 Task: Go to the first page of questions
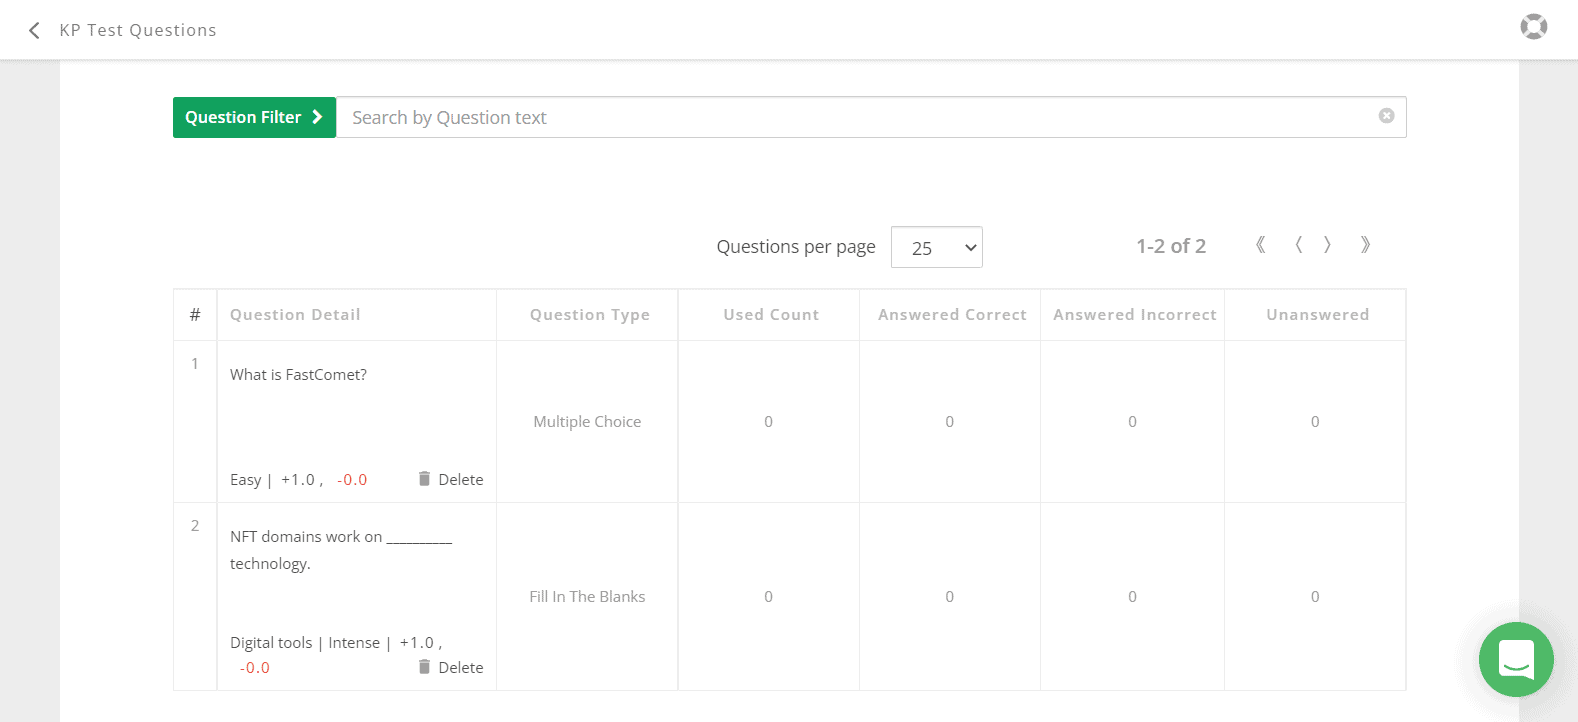pyautogui.click(x=1260, y=245)
